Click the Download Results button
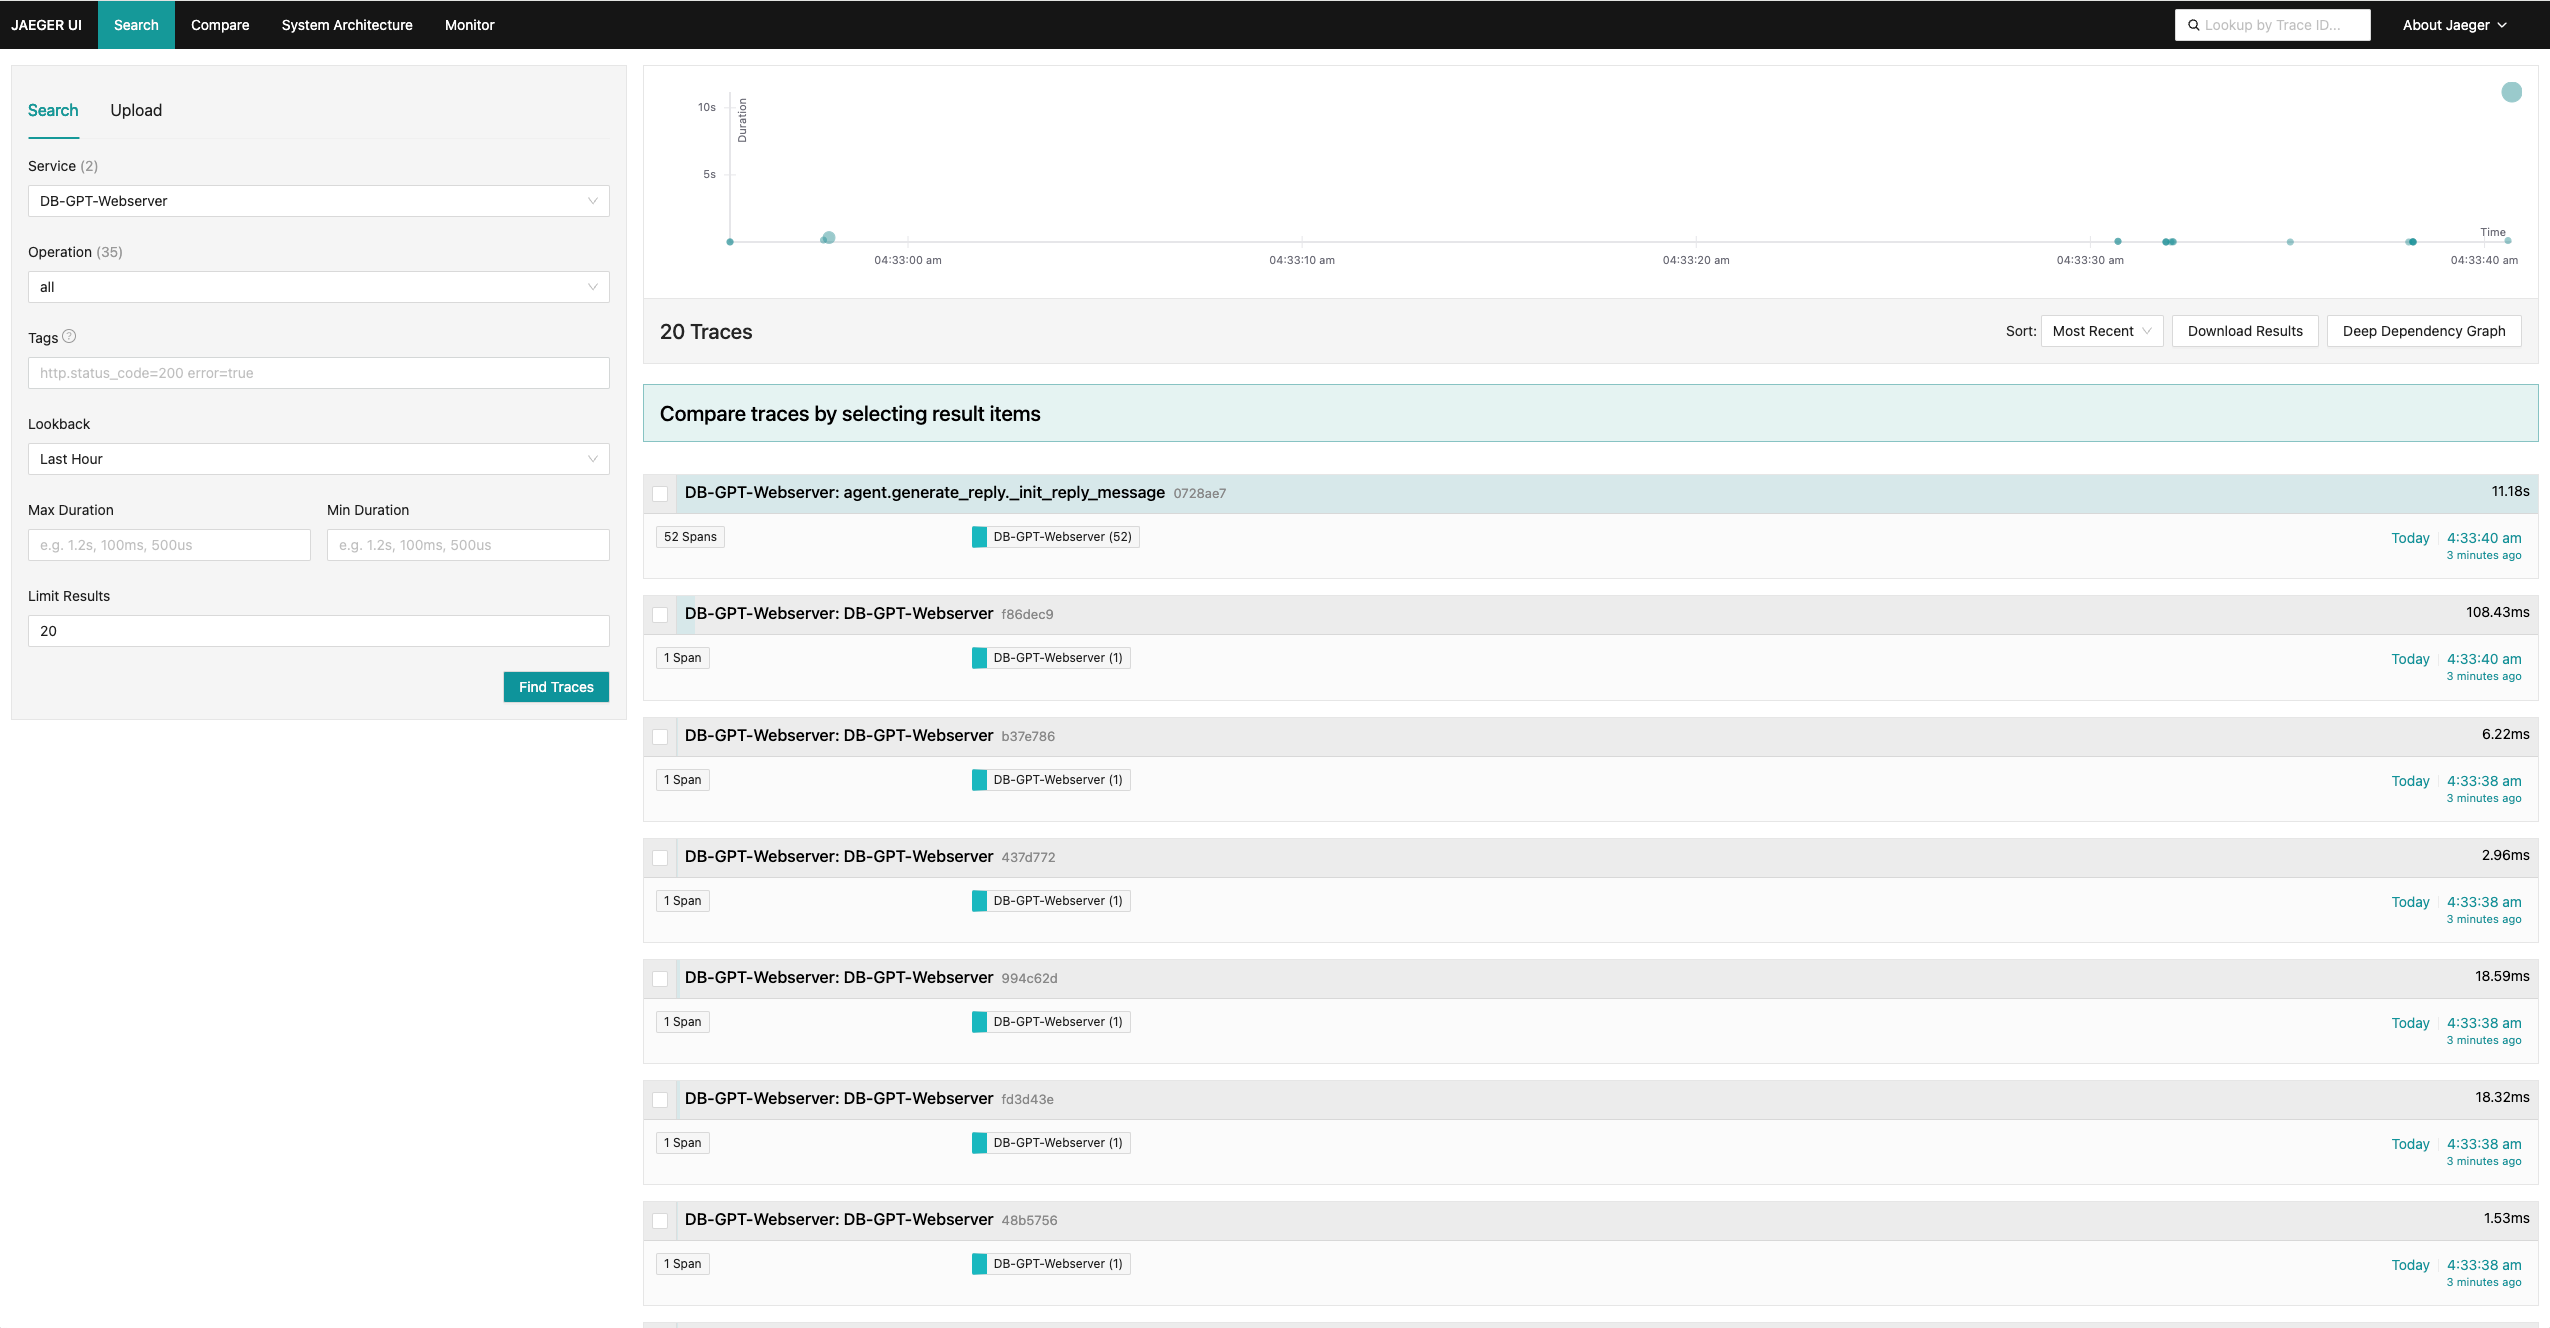Image resolution: width=2550 pixels, height=1328 pixels. click(2244, 331)
